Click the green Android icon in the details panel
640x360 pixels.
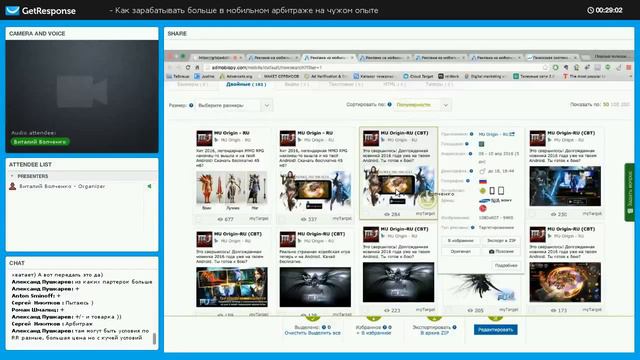tap(482, 191)
